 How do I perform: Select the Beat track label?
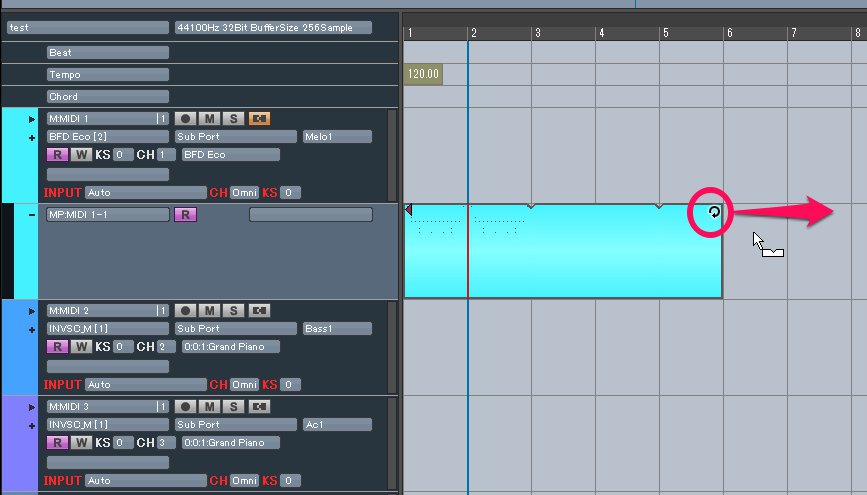[108, 53]
